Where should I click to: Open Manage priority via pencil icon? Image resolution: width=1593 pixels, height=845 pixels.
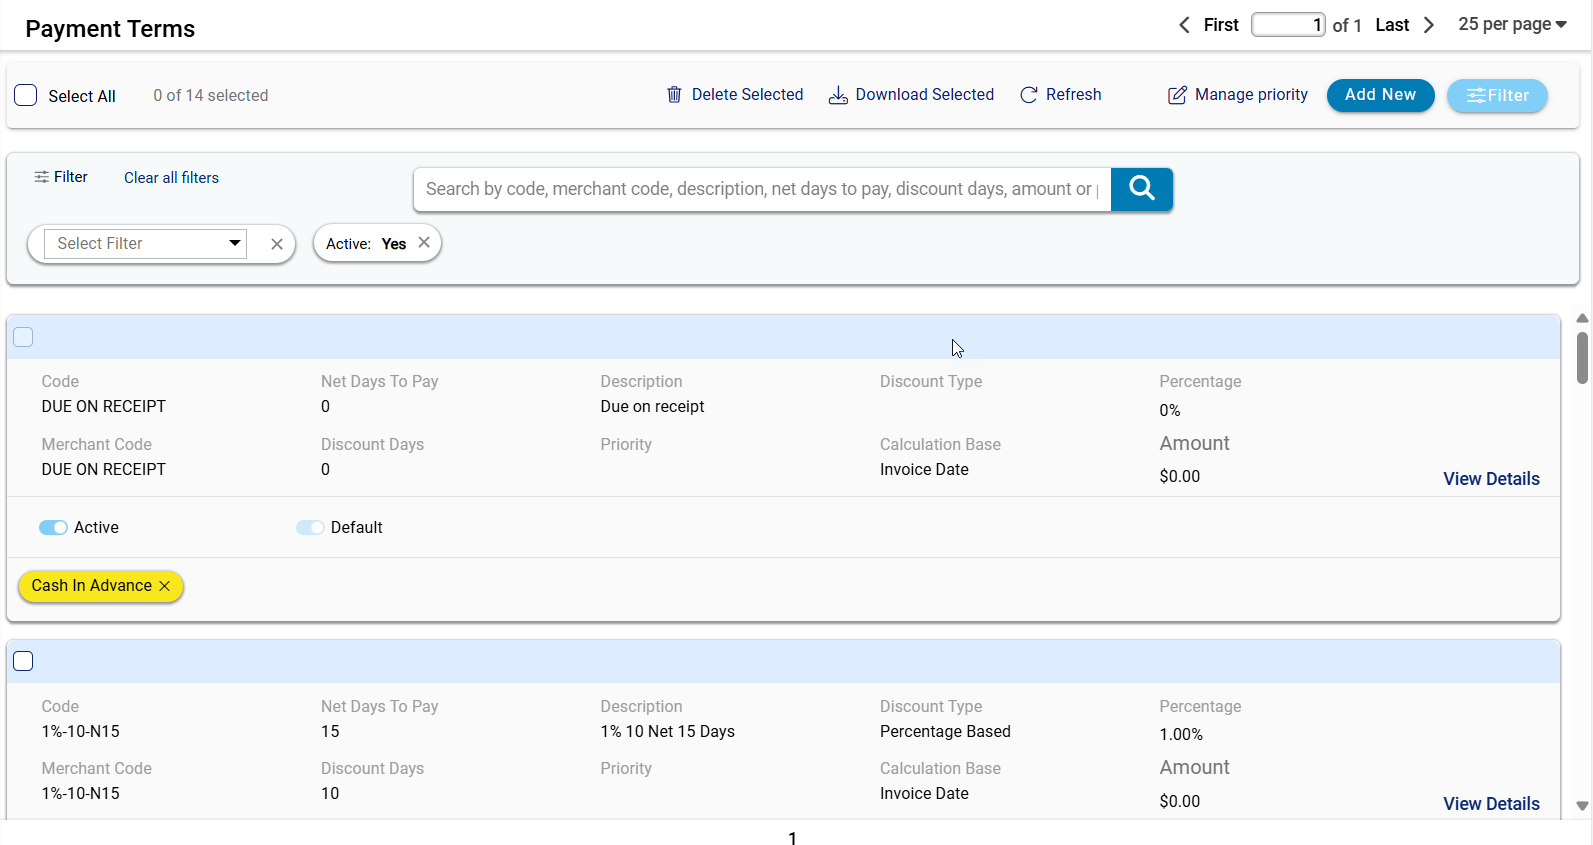[x=1177, y=95]
